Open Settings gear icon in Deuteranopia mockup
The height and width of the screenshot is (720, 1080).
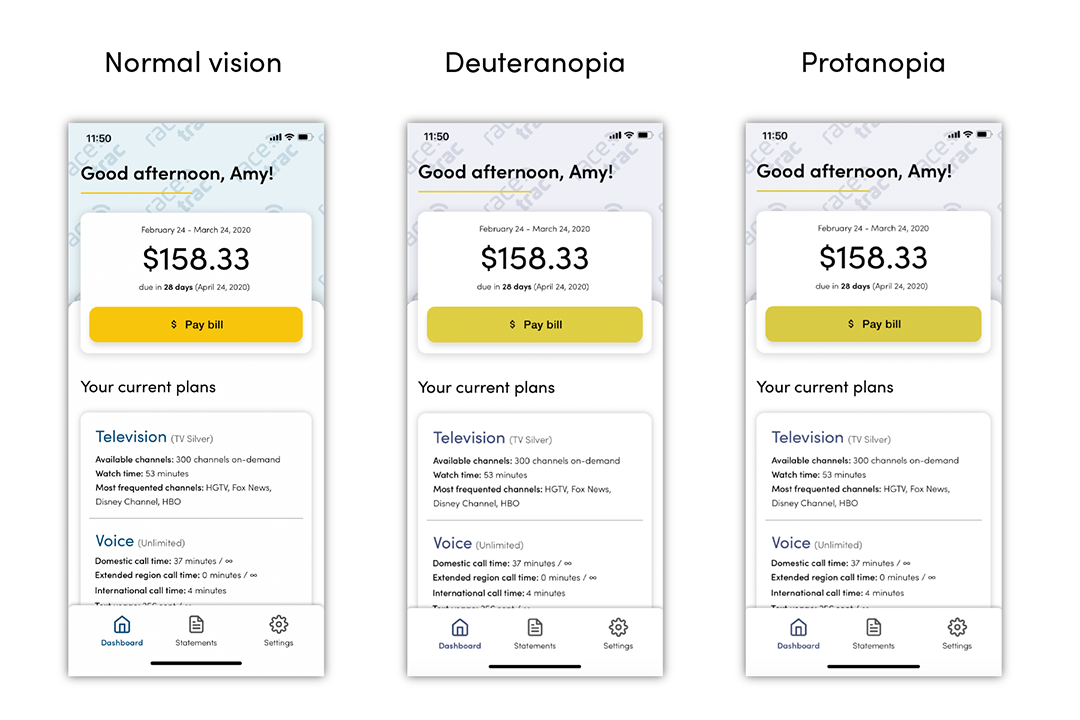coord(618,627)
